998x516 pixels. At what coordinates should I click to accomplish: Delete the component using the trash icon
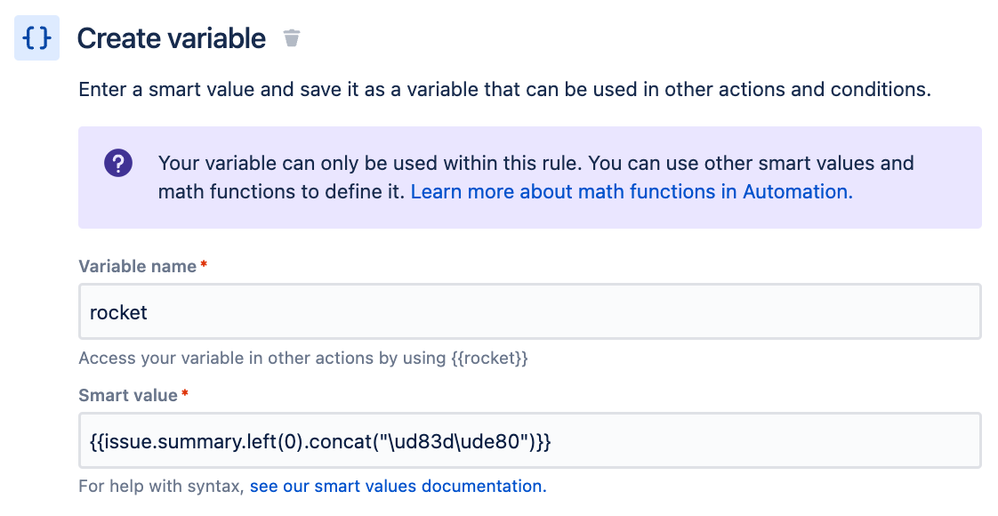pyautogui.click(x=291, y=39)
